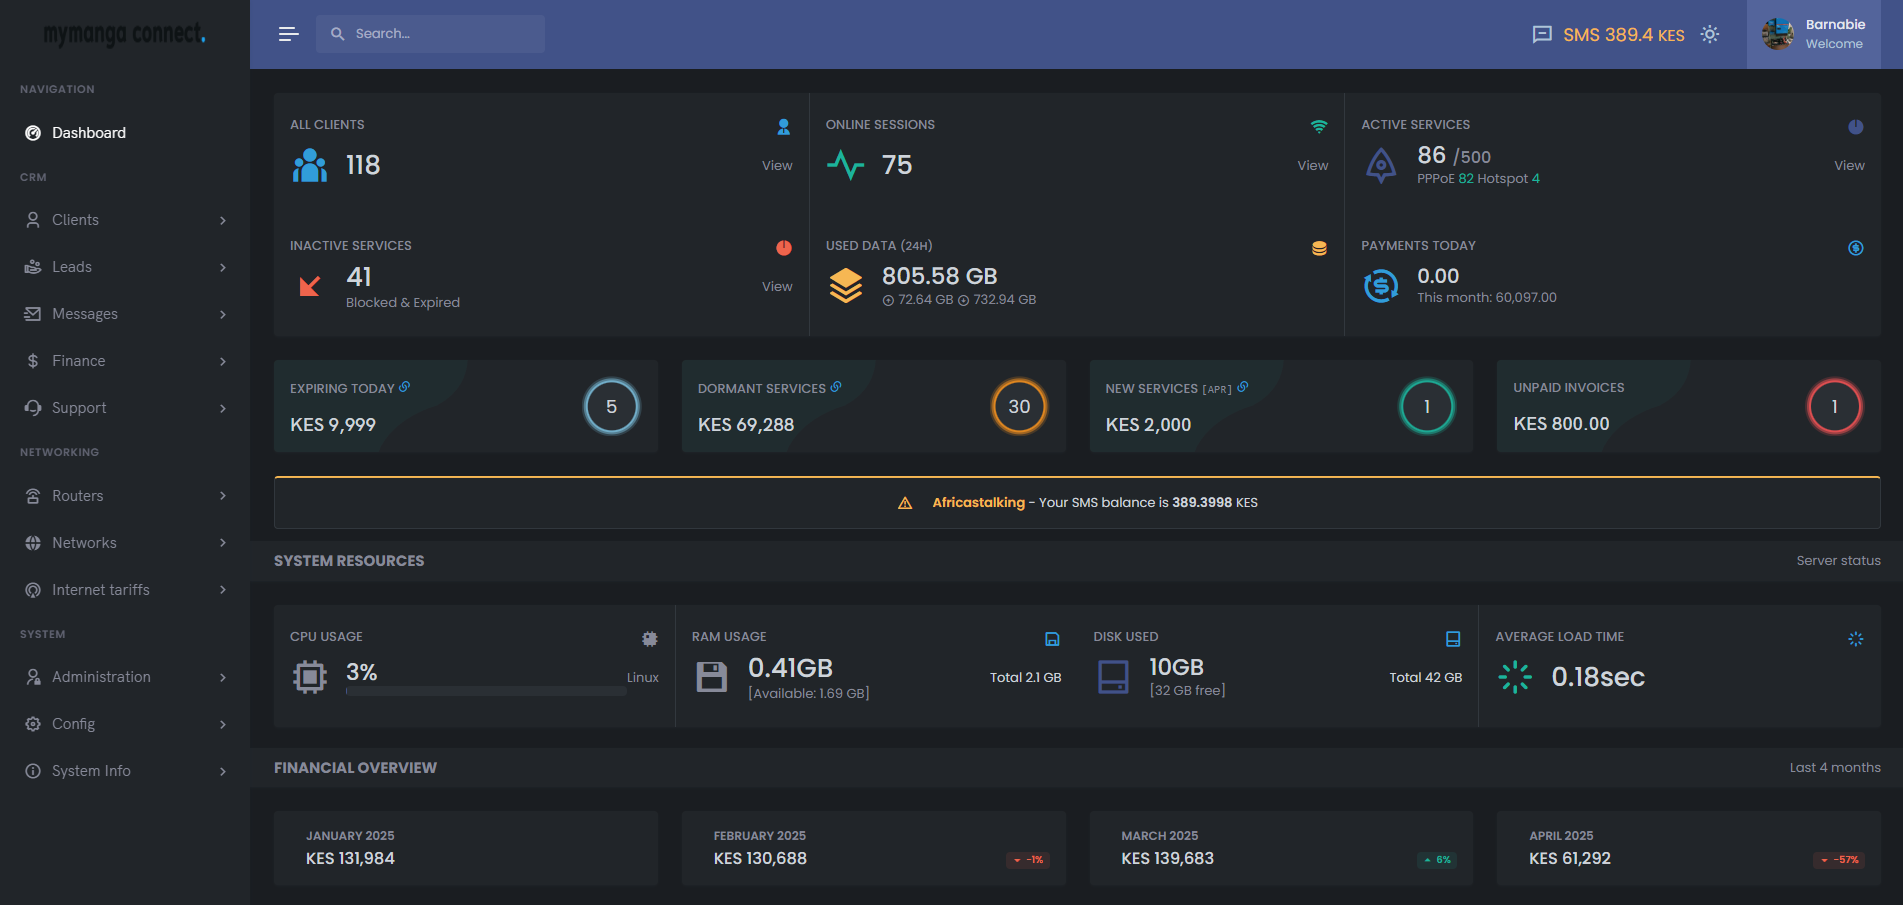Open the Barnabie profile avatar
1903x905 pixels.
tap(1778, 34)
